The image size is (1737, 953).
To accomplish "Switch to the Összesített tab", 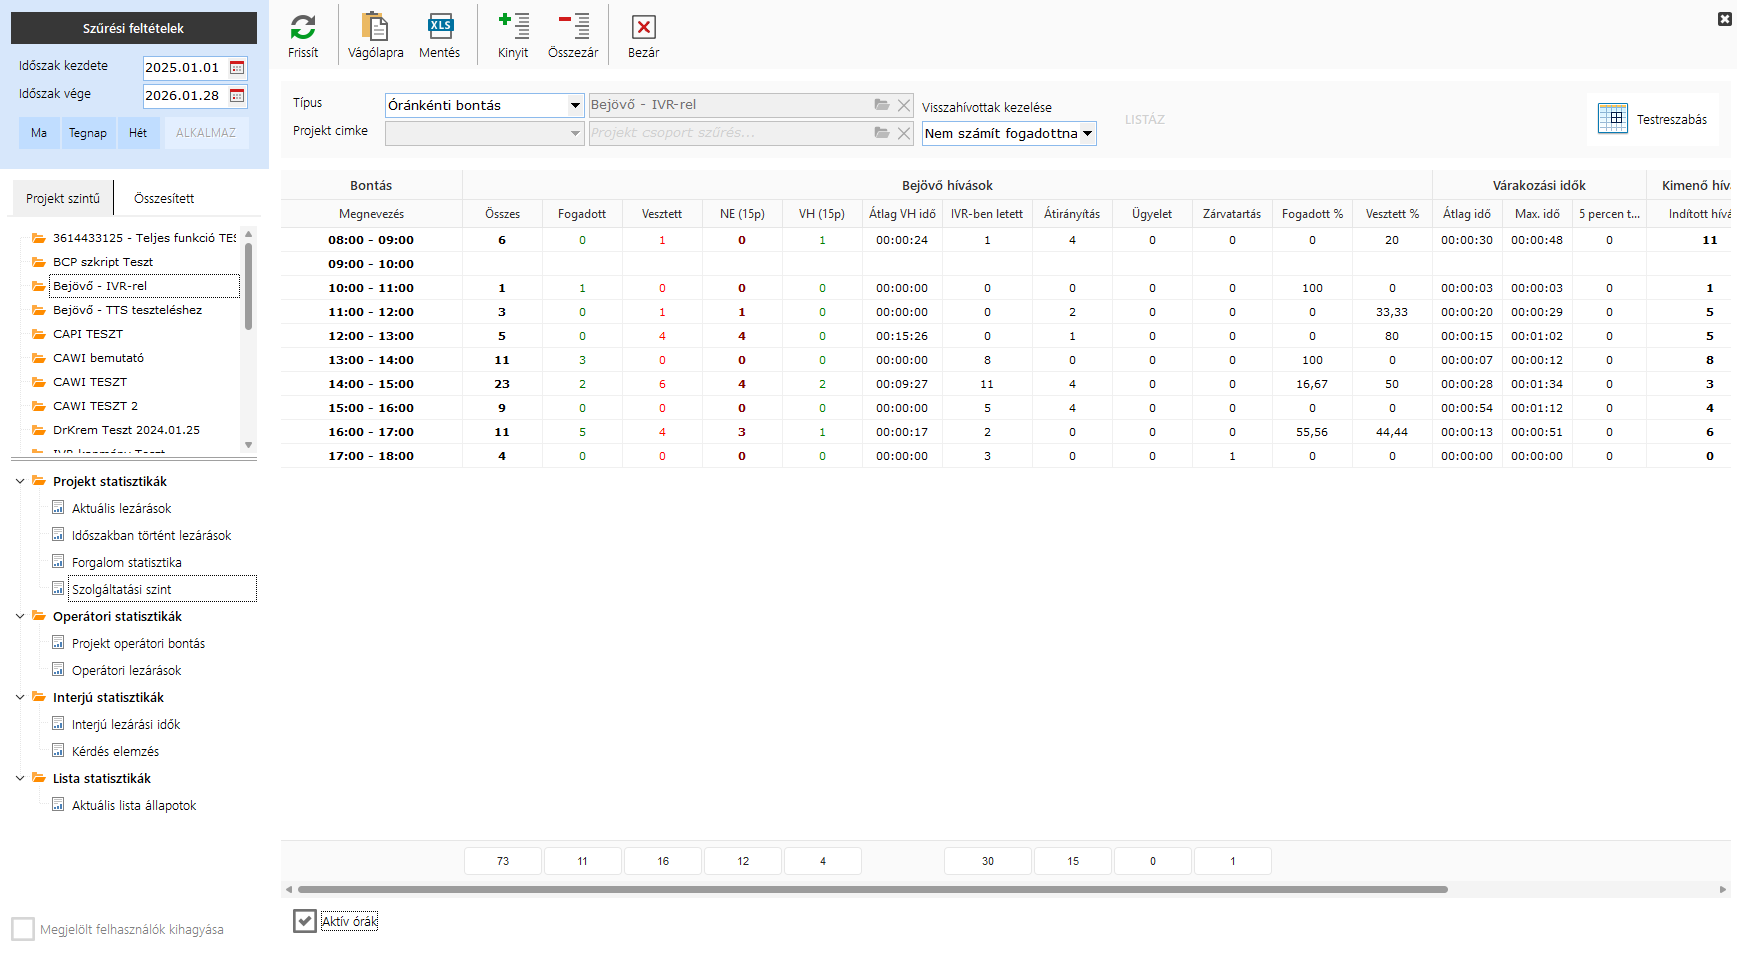I will tap(164, 198).
